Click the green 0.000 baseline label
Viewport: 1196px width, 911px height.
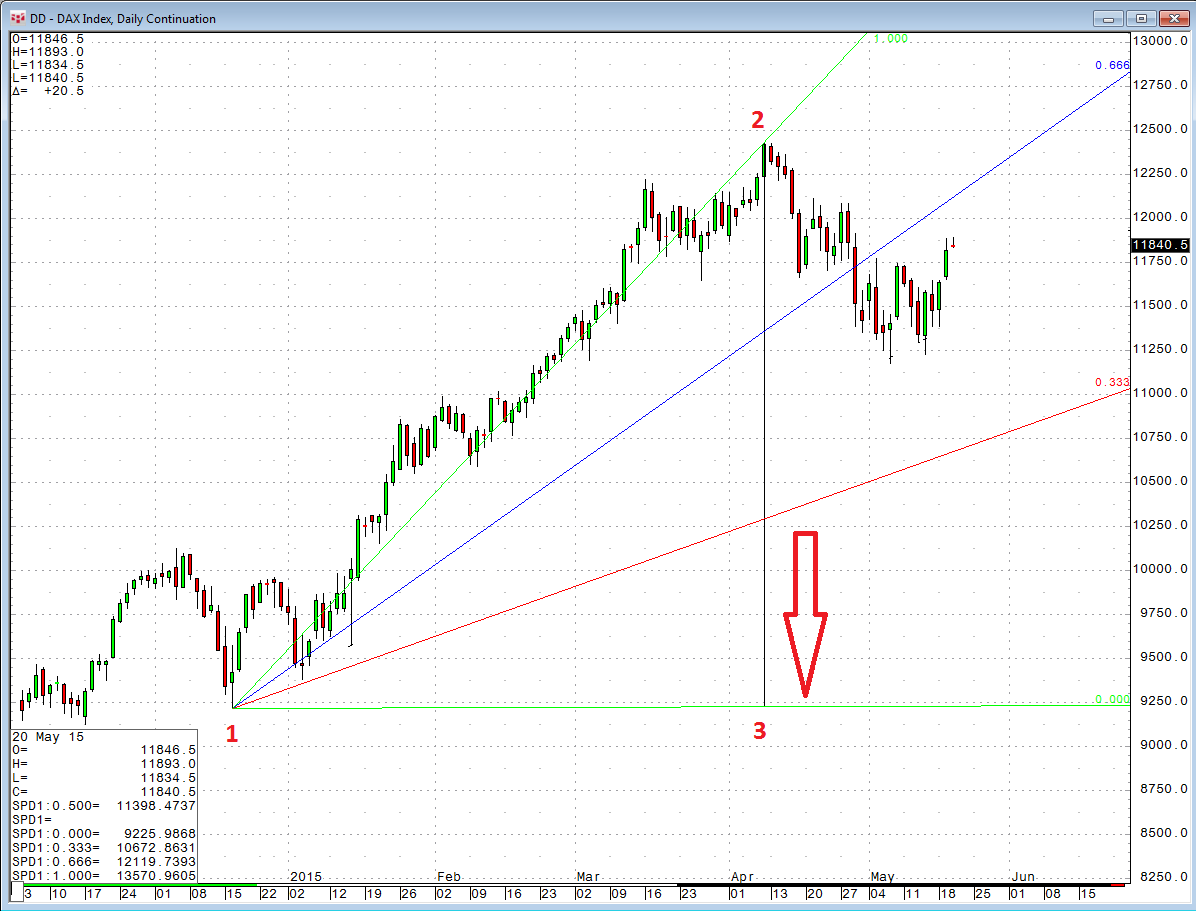click(1111, 699)
